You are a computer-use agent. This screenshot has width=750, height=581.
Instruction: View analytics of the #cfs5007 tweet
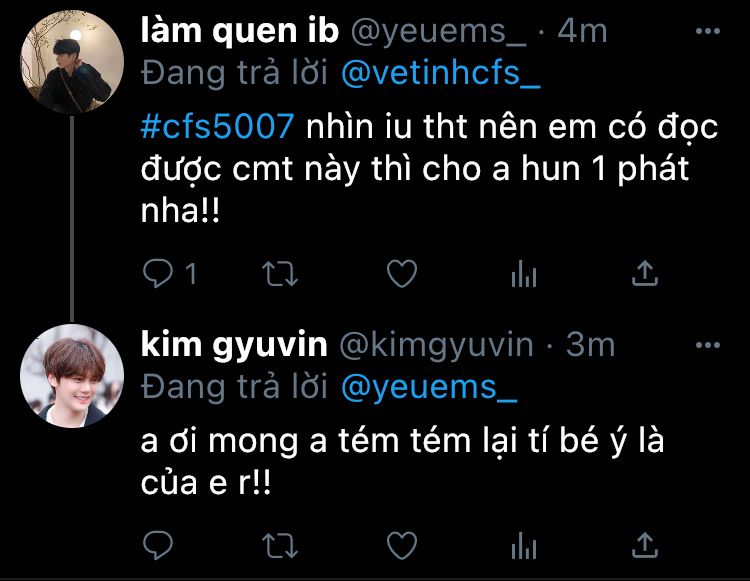pos(524,274)
